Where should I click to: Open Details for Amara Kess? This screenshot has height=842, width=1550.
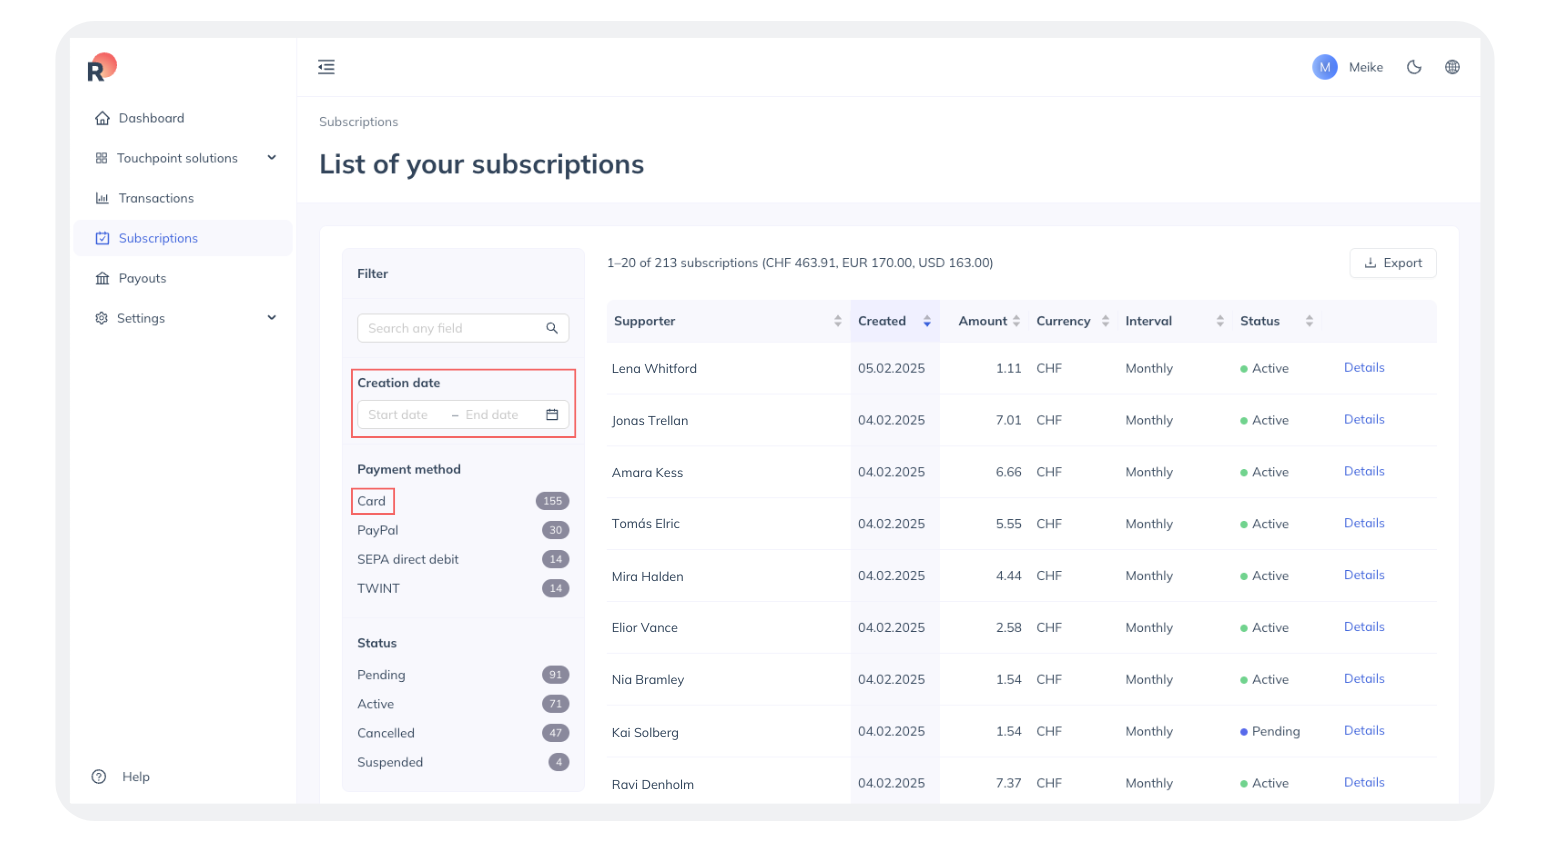(x=1364, y=472)
